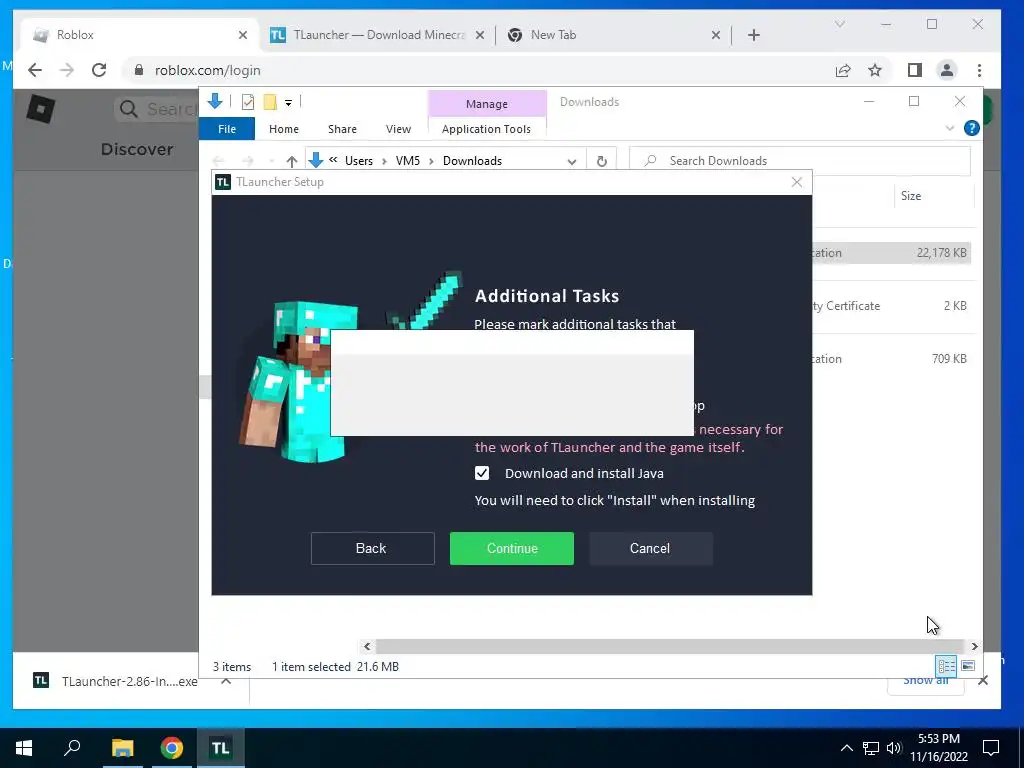The width and height of the screenshot is (1024, 768).
Task: Close the TLauncher browser tab
Action: pyautogui.click(x=479, y=35)
